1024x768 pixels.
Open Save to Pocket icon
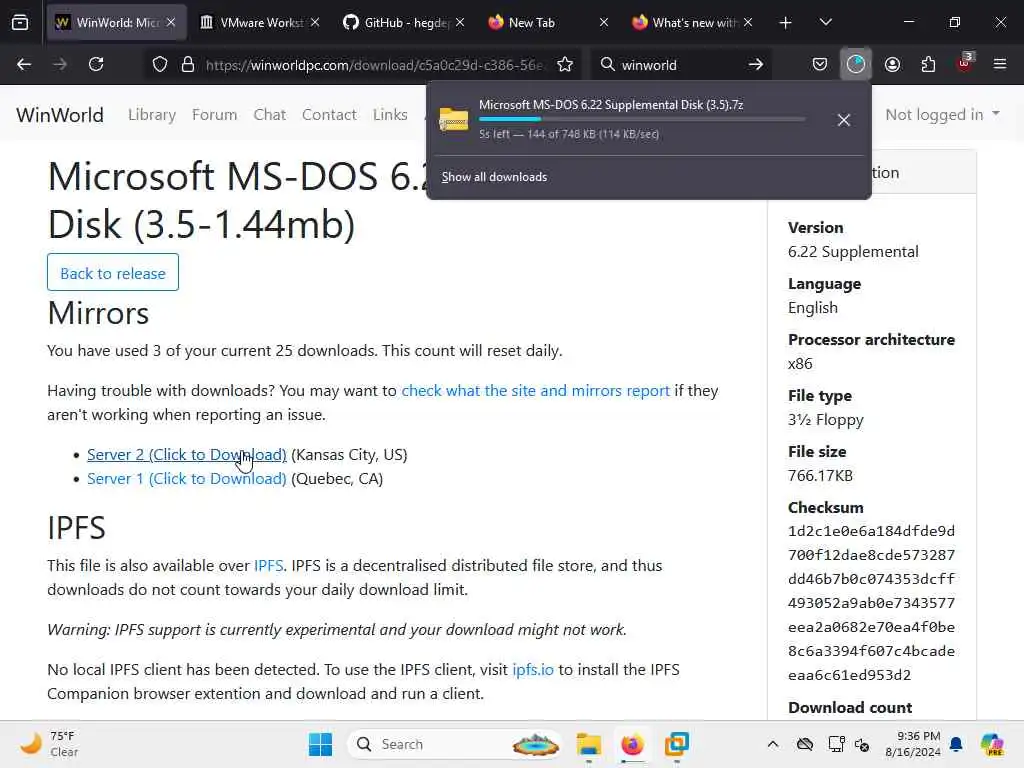click(x=820, y=64)
